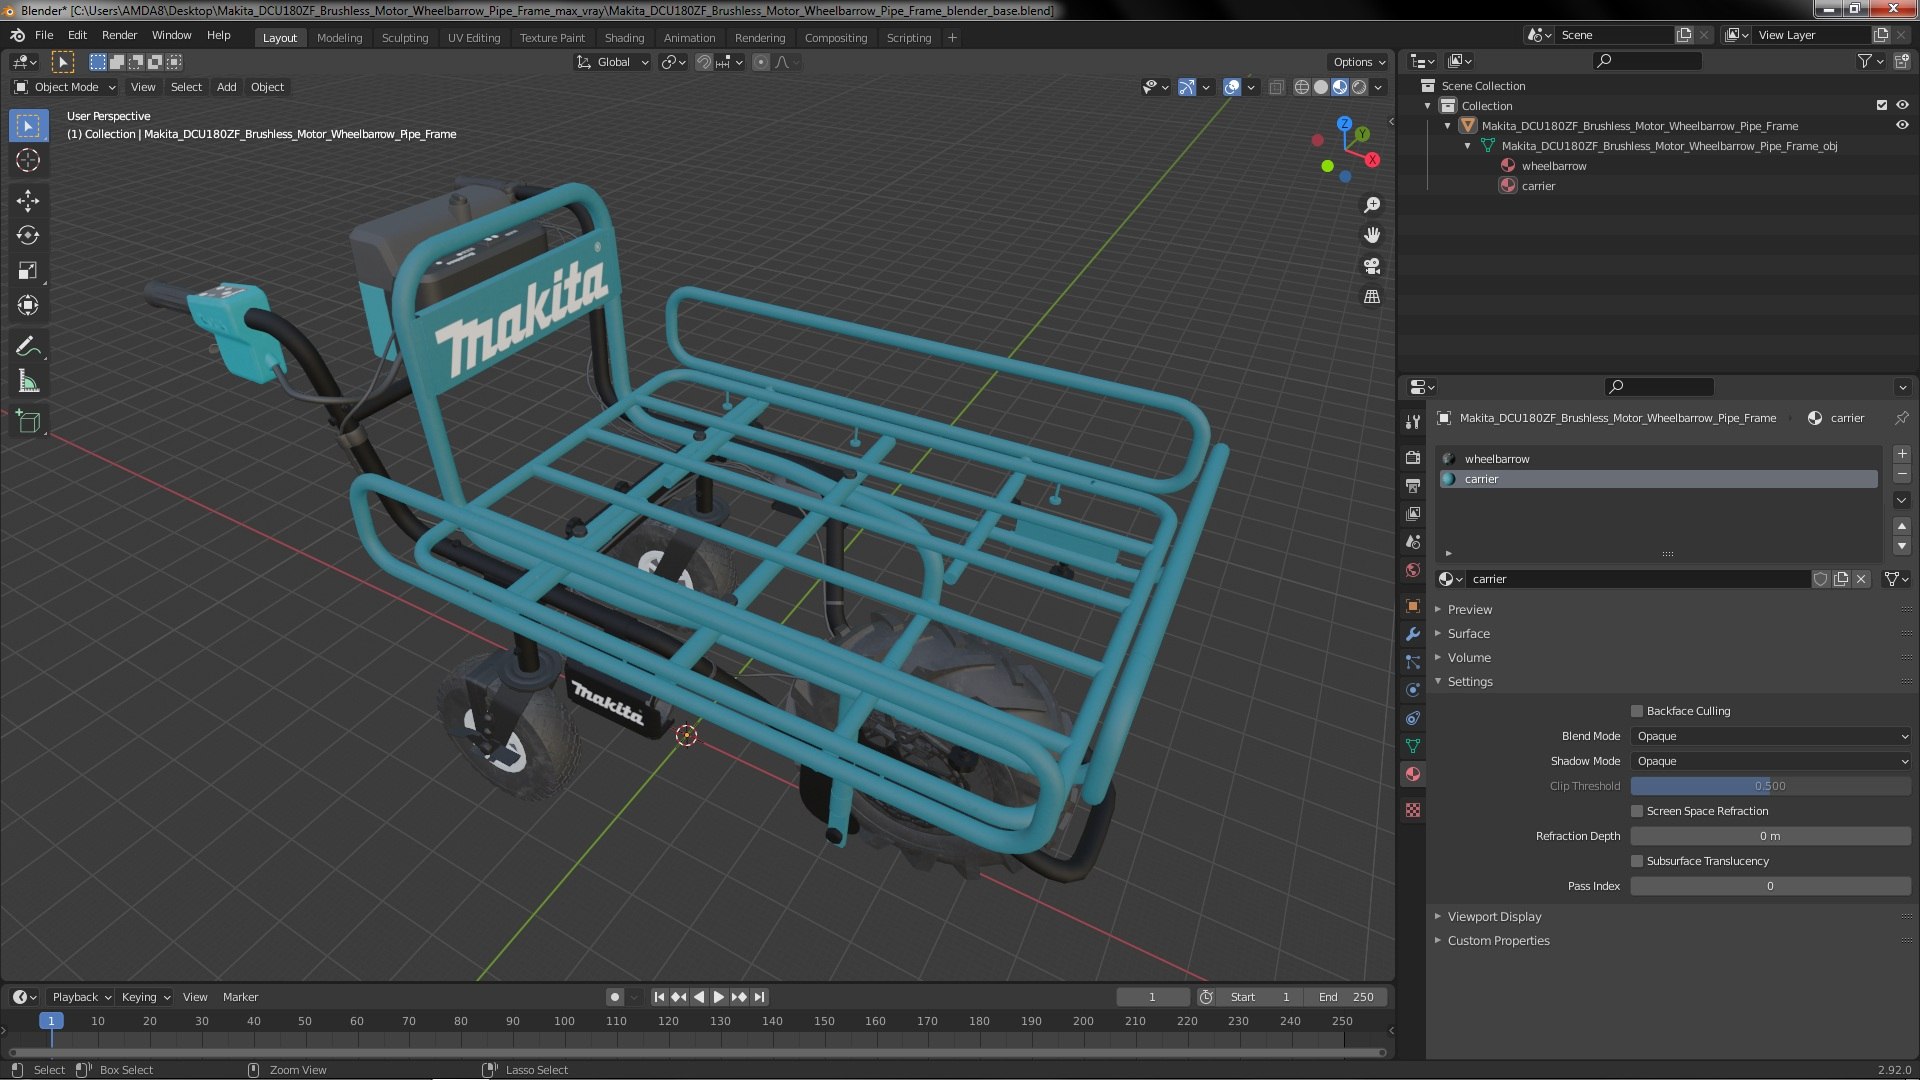The width and height of the screenshot is (1920, 1080).
Task: Expand the Volume panel
Action: [x=1468, y=658]
